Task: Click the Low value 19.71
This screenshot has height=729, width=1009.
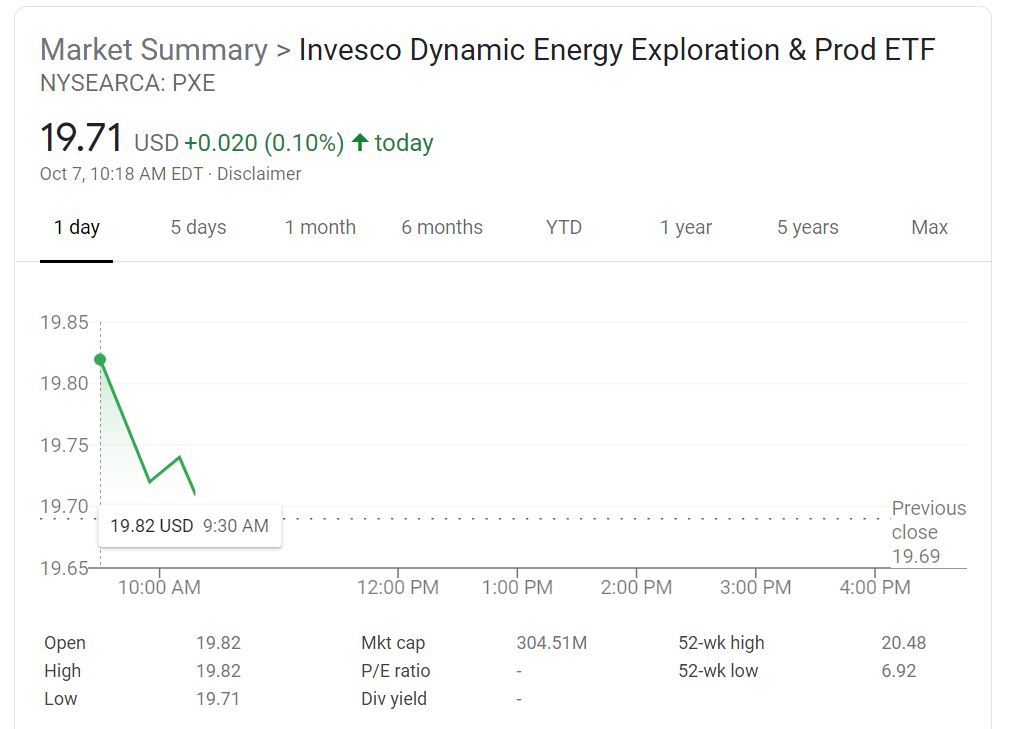Action: [x=218, y=699]
